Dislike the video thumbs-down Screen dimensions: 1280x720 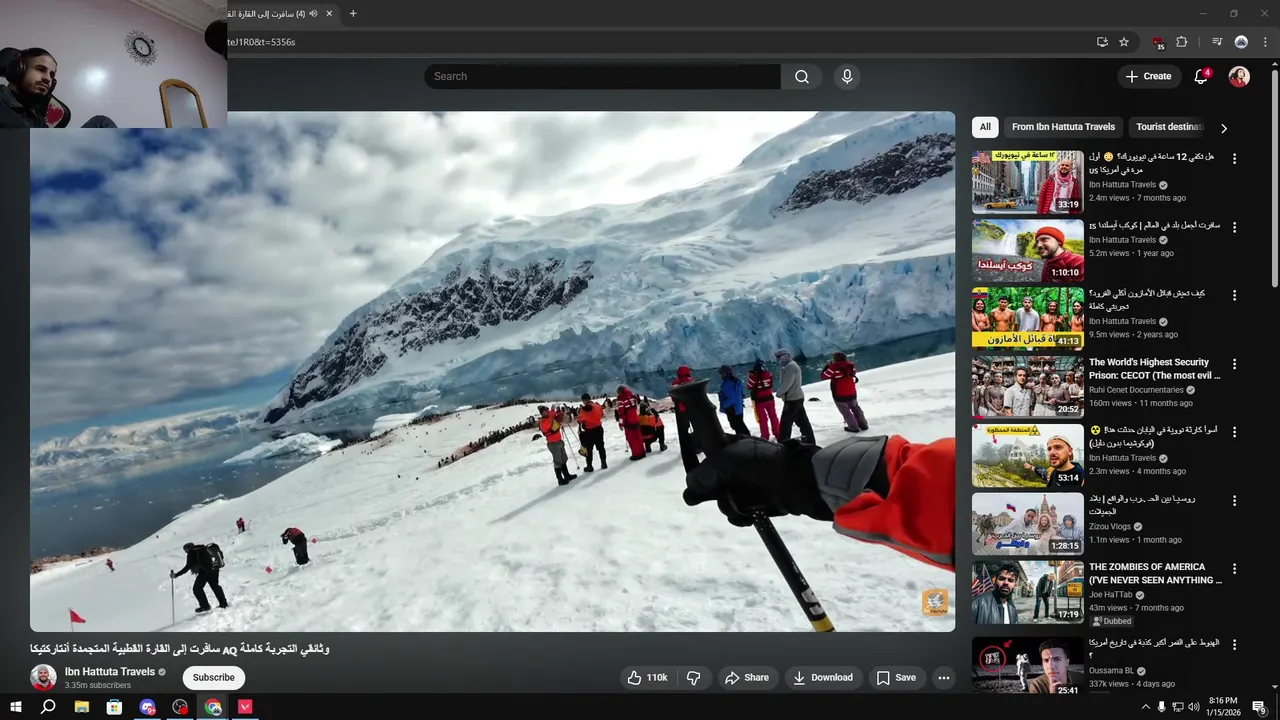[694, 678]
